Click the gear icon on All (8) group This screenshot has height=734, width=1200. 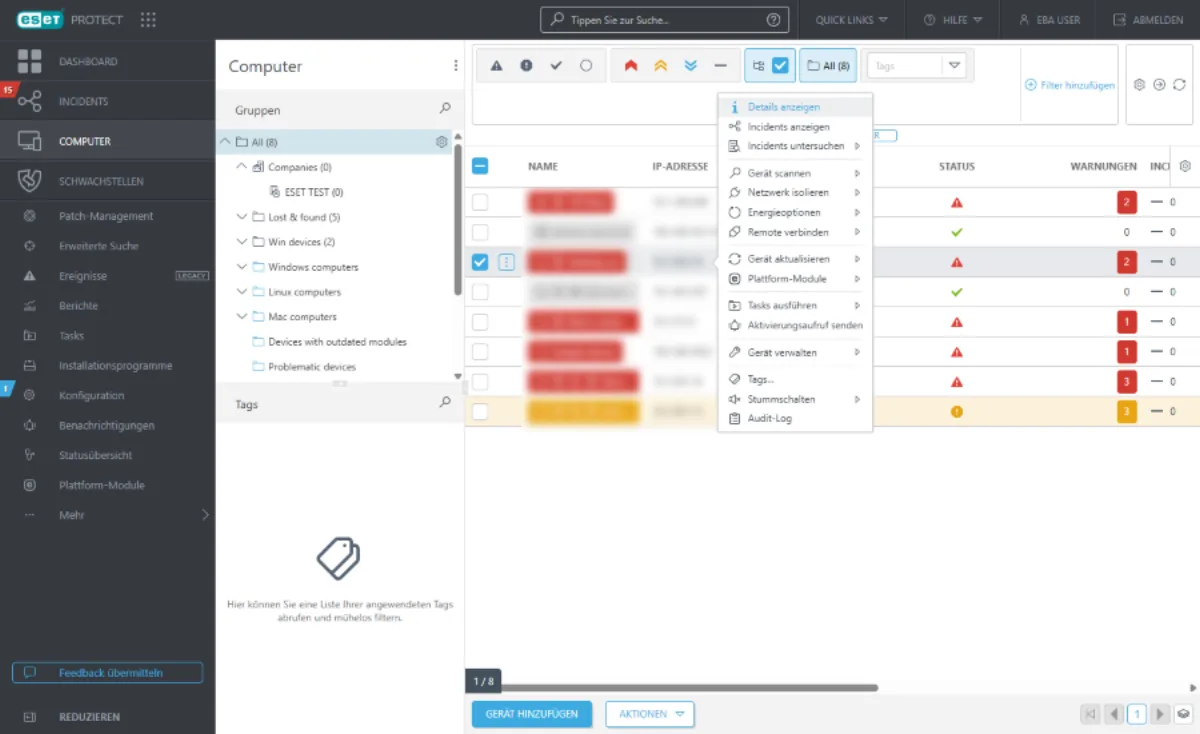pos(441,142)
